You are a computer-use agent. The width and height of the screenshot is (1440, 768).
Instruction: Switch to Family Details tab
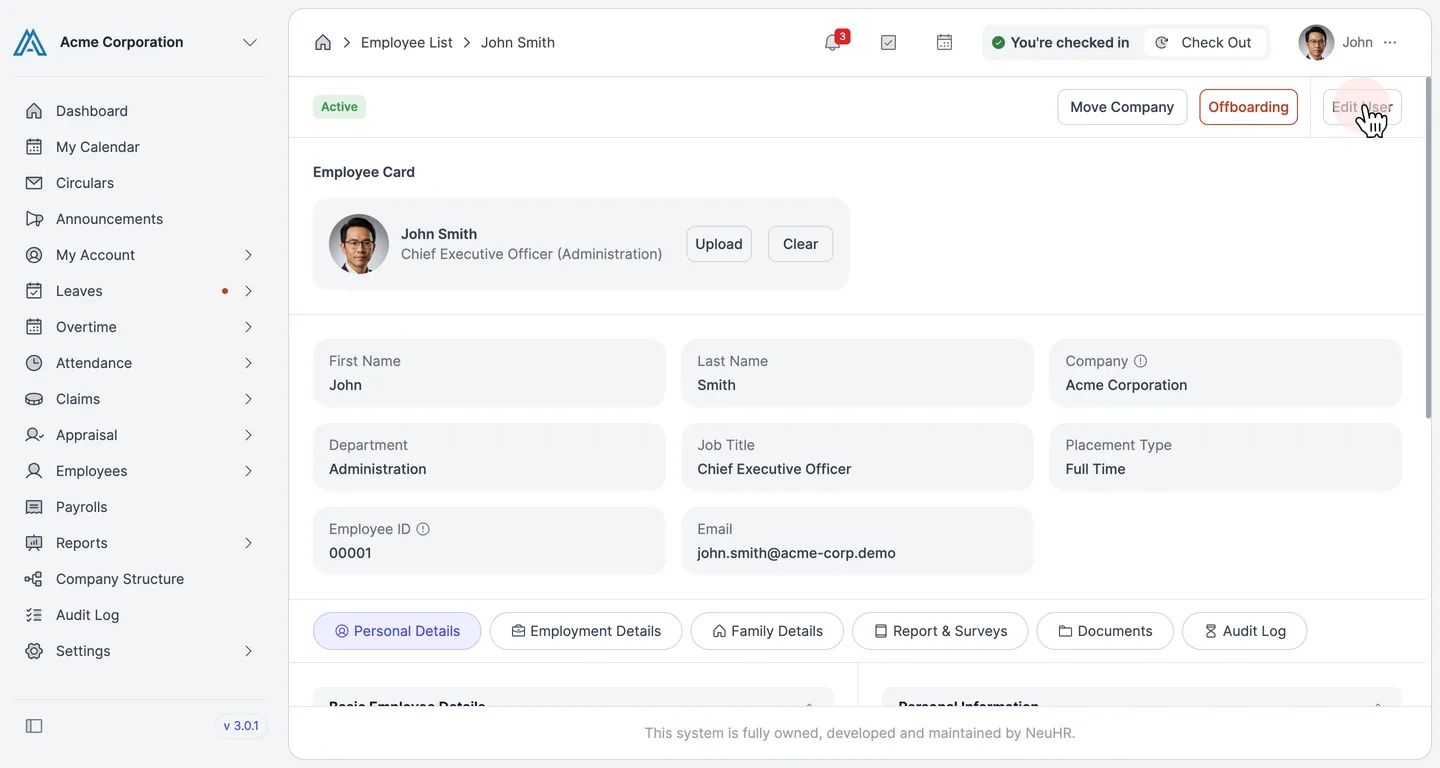click(x=767, y=631)
